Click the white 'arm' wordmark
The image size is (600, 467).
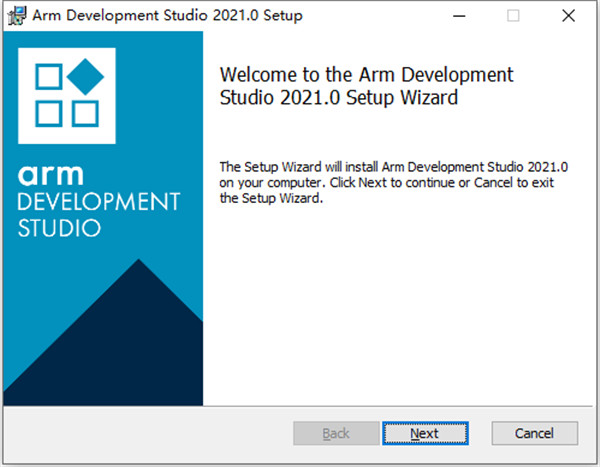[56, 175]
